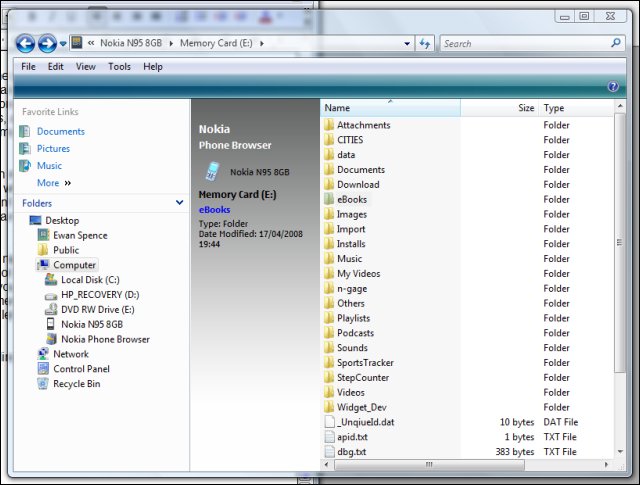
Task: Sort by Type column header
Action: 576,108
